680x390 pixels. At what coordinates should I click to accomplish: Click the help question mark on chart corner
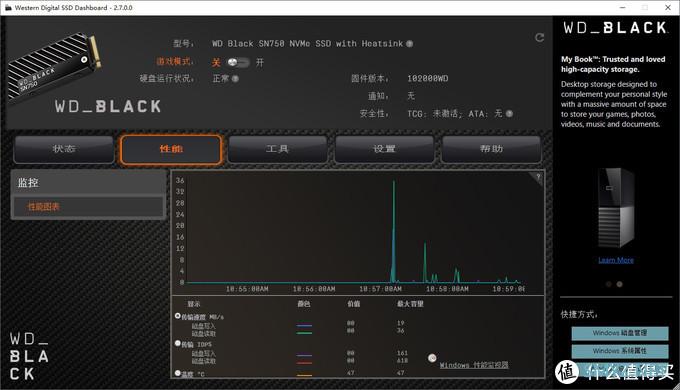point(538,177)
